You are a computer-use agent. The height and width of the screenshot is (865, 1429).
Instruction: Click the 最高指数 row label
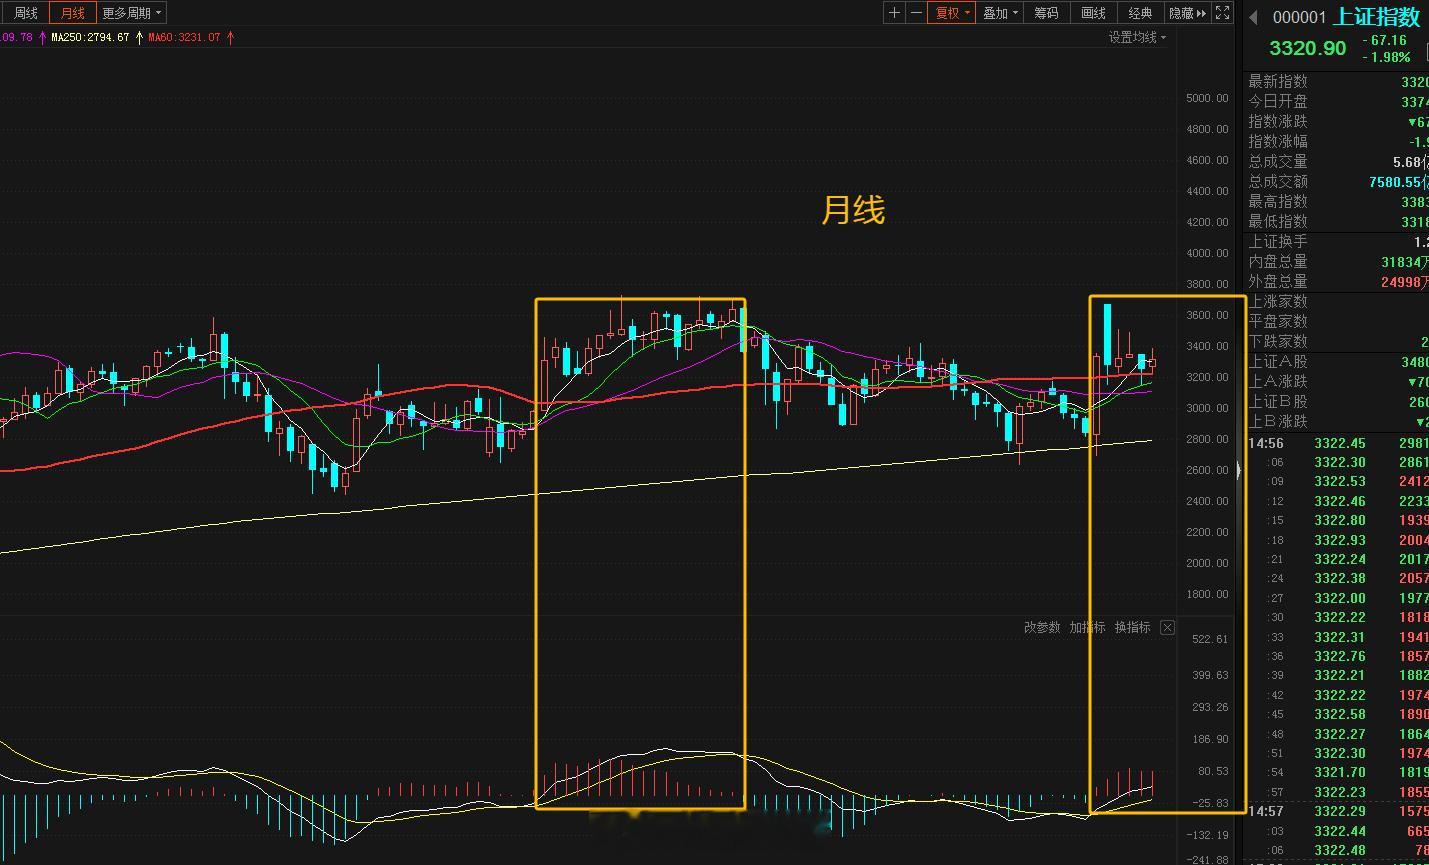tap(1277, 201)
